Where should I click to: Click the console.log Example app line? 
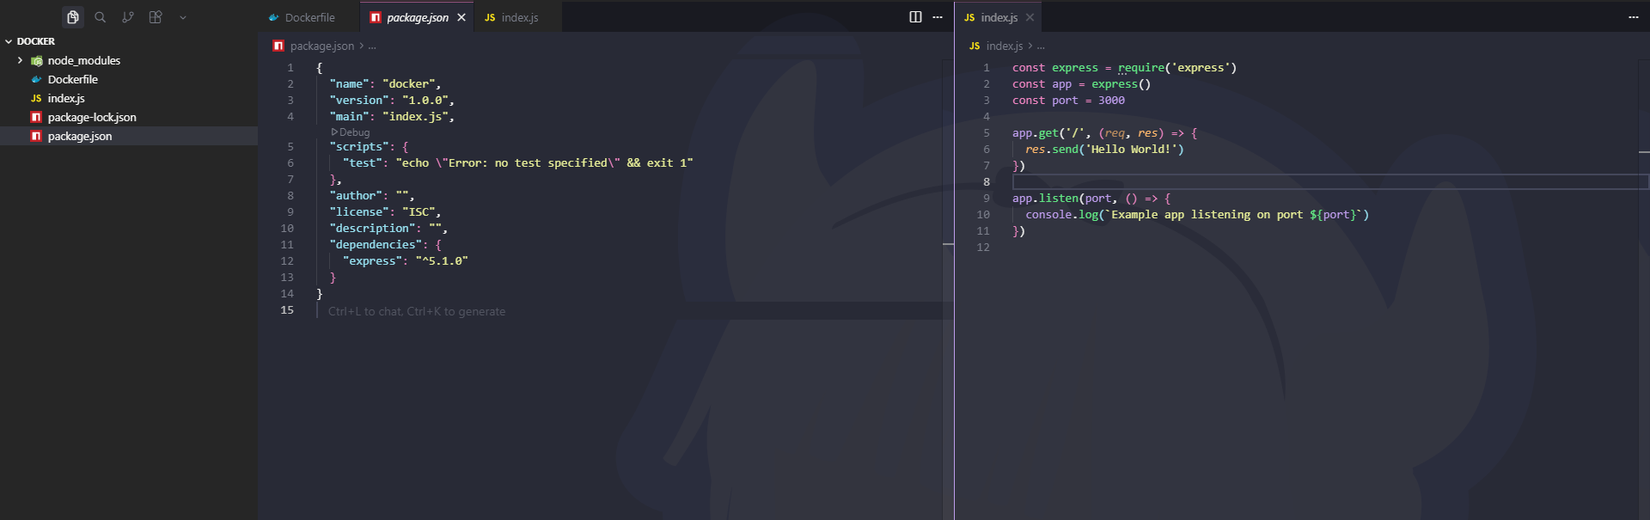pos(1197,215)
